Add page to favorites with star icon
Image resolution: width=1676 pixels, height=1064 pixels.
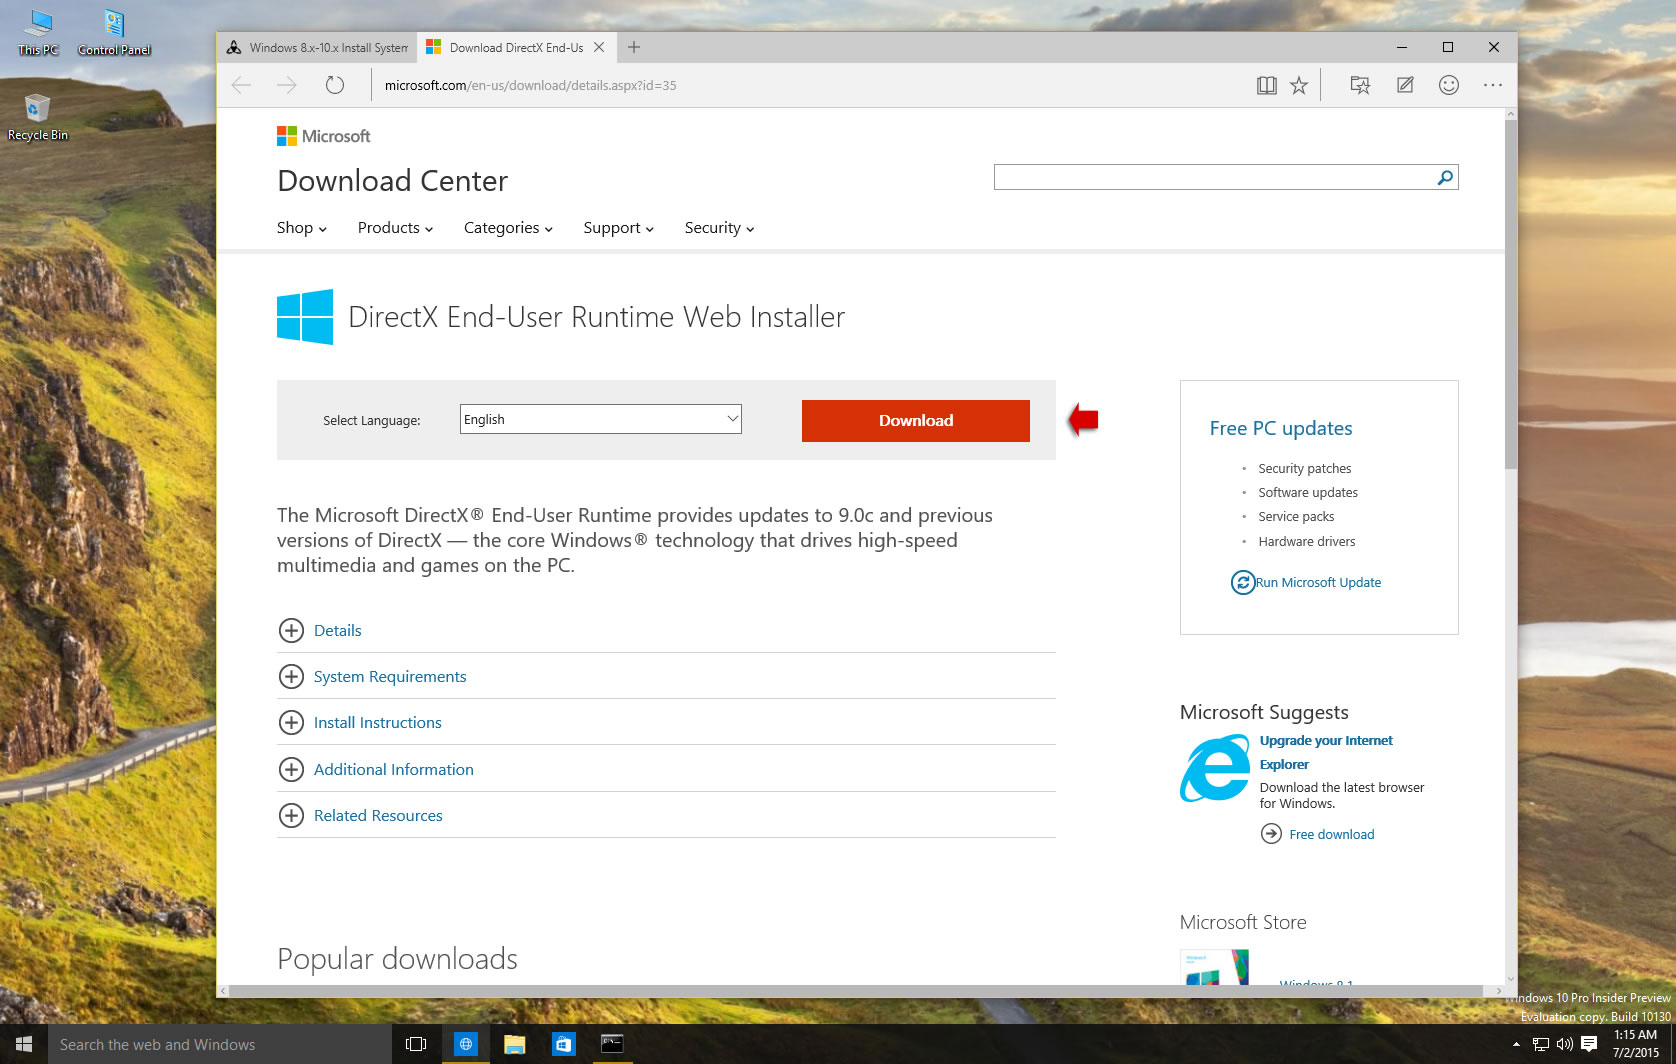pos(1299,85)
